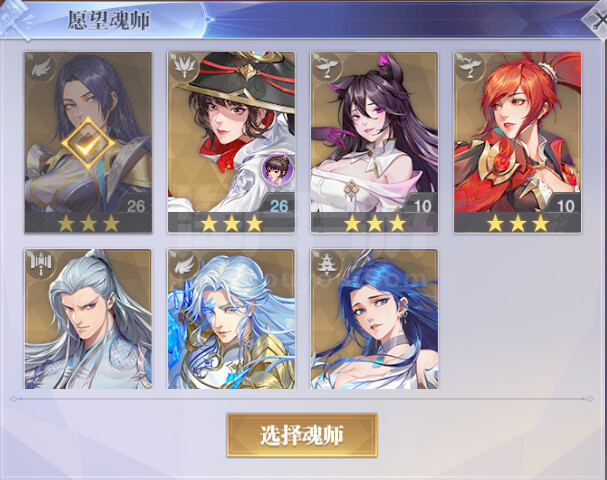This screenshot has height=480, width=607.
Task: Click small chibi avatar on hat-girl card
Action: point(277,169)
